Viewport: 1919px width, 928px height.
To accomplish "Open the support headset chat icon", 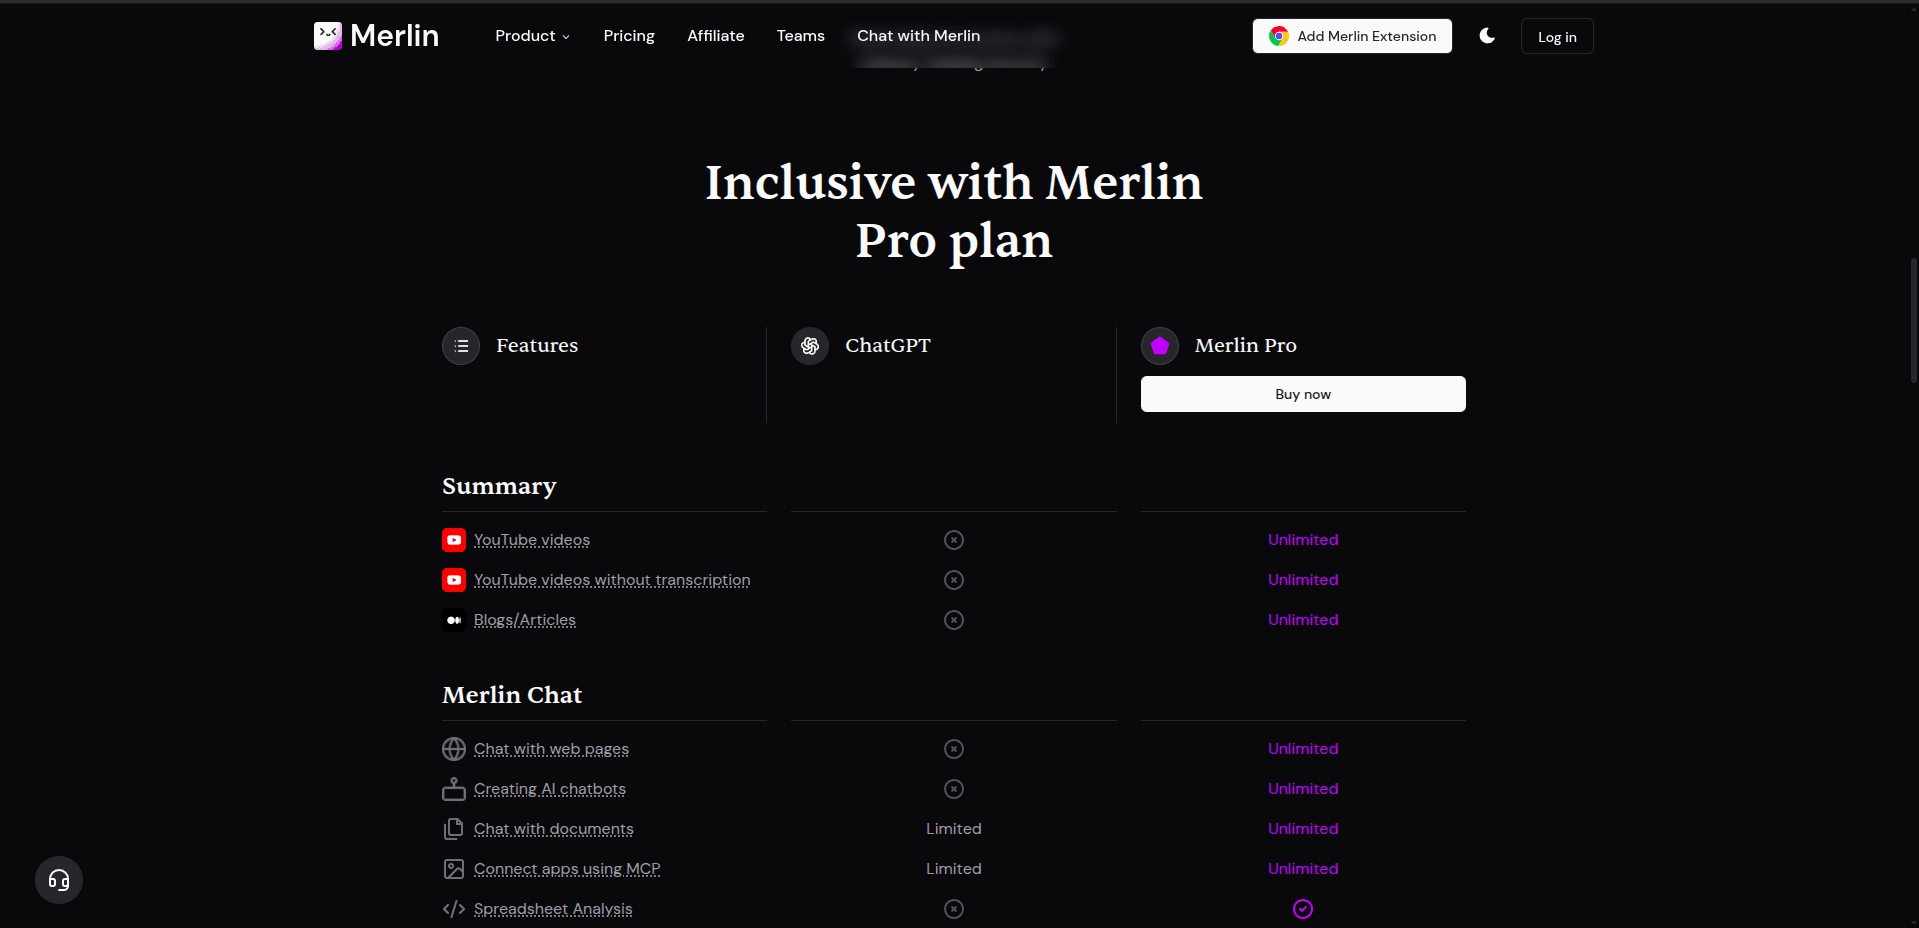I will pyautogui.click(x=59, y=880).
